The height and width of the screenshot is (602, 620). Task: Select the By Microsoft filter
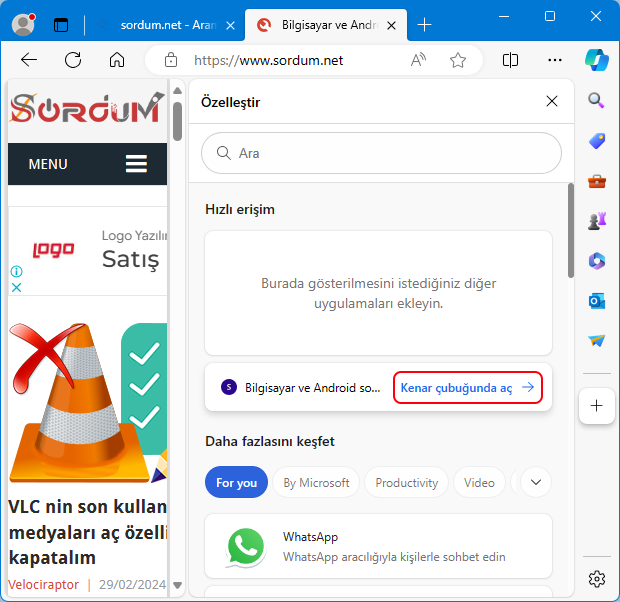click(316, 483)
